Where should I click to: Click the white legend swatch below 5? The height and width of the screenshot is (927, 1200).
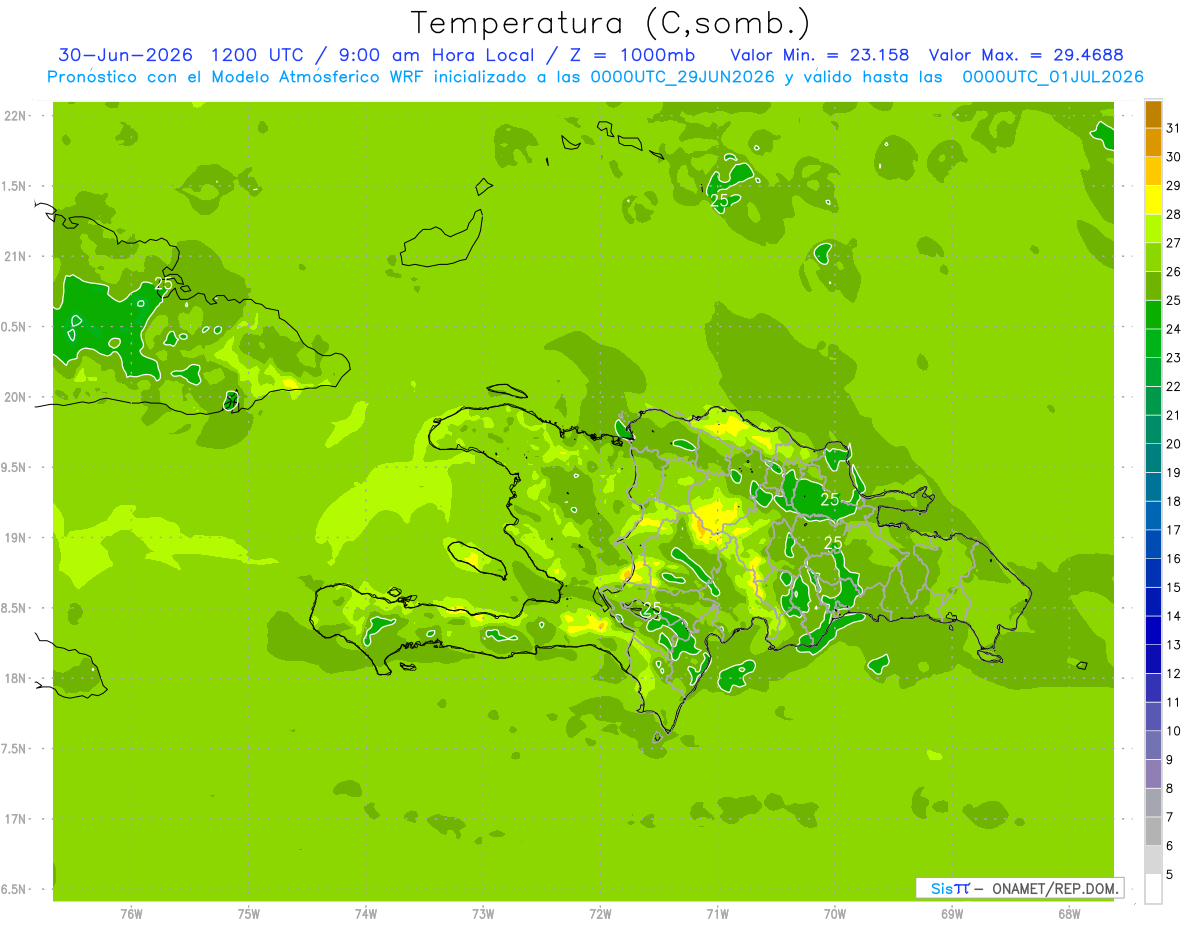[1153, 889]
